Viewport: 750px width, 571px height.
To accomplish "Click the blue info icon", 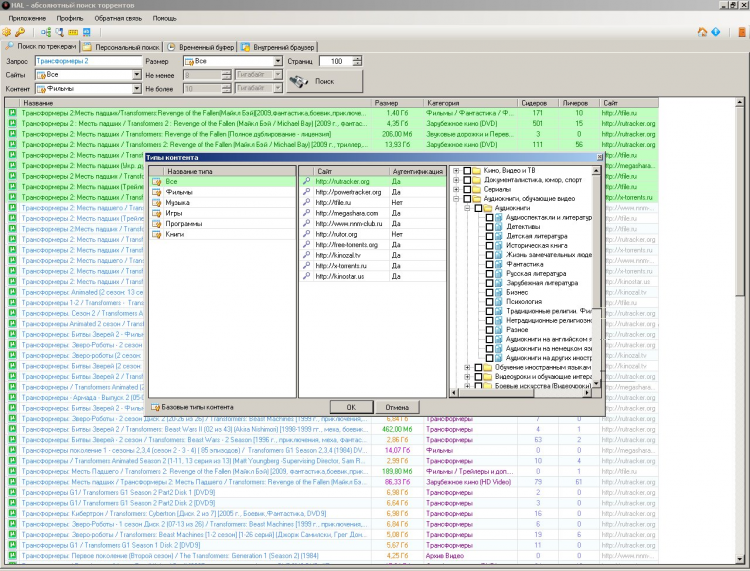I will [716, 32].
